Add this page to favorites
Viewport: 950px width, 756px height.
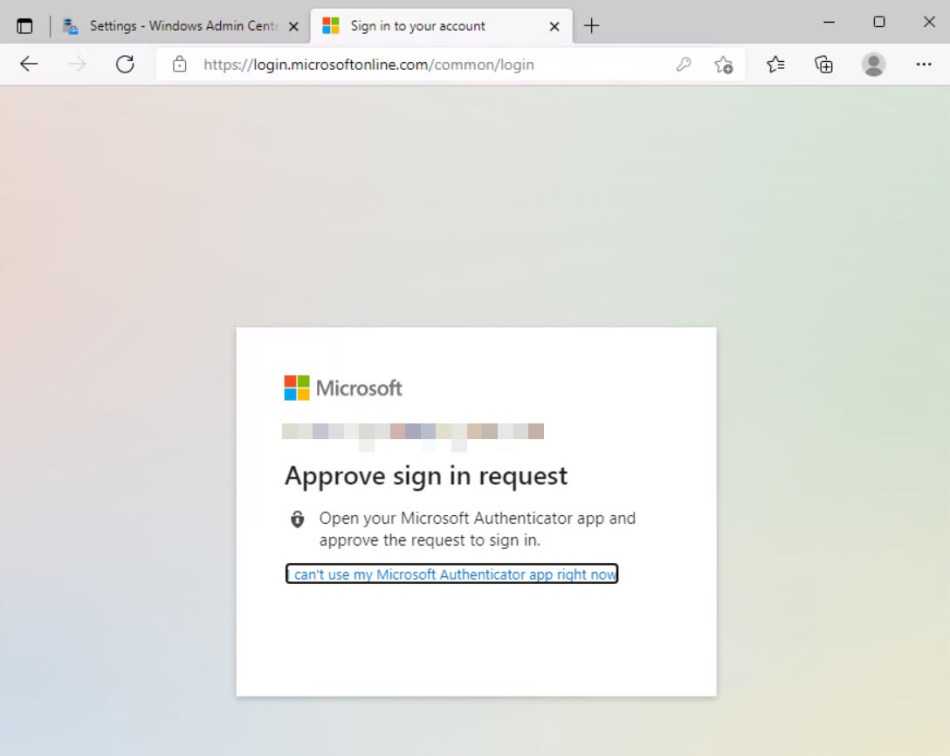click(724, 64)
